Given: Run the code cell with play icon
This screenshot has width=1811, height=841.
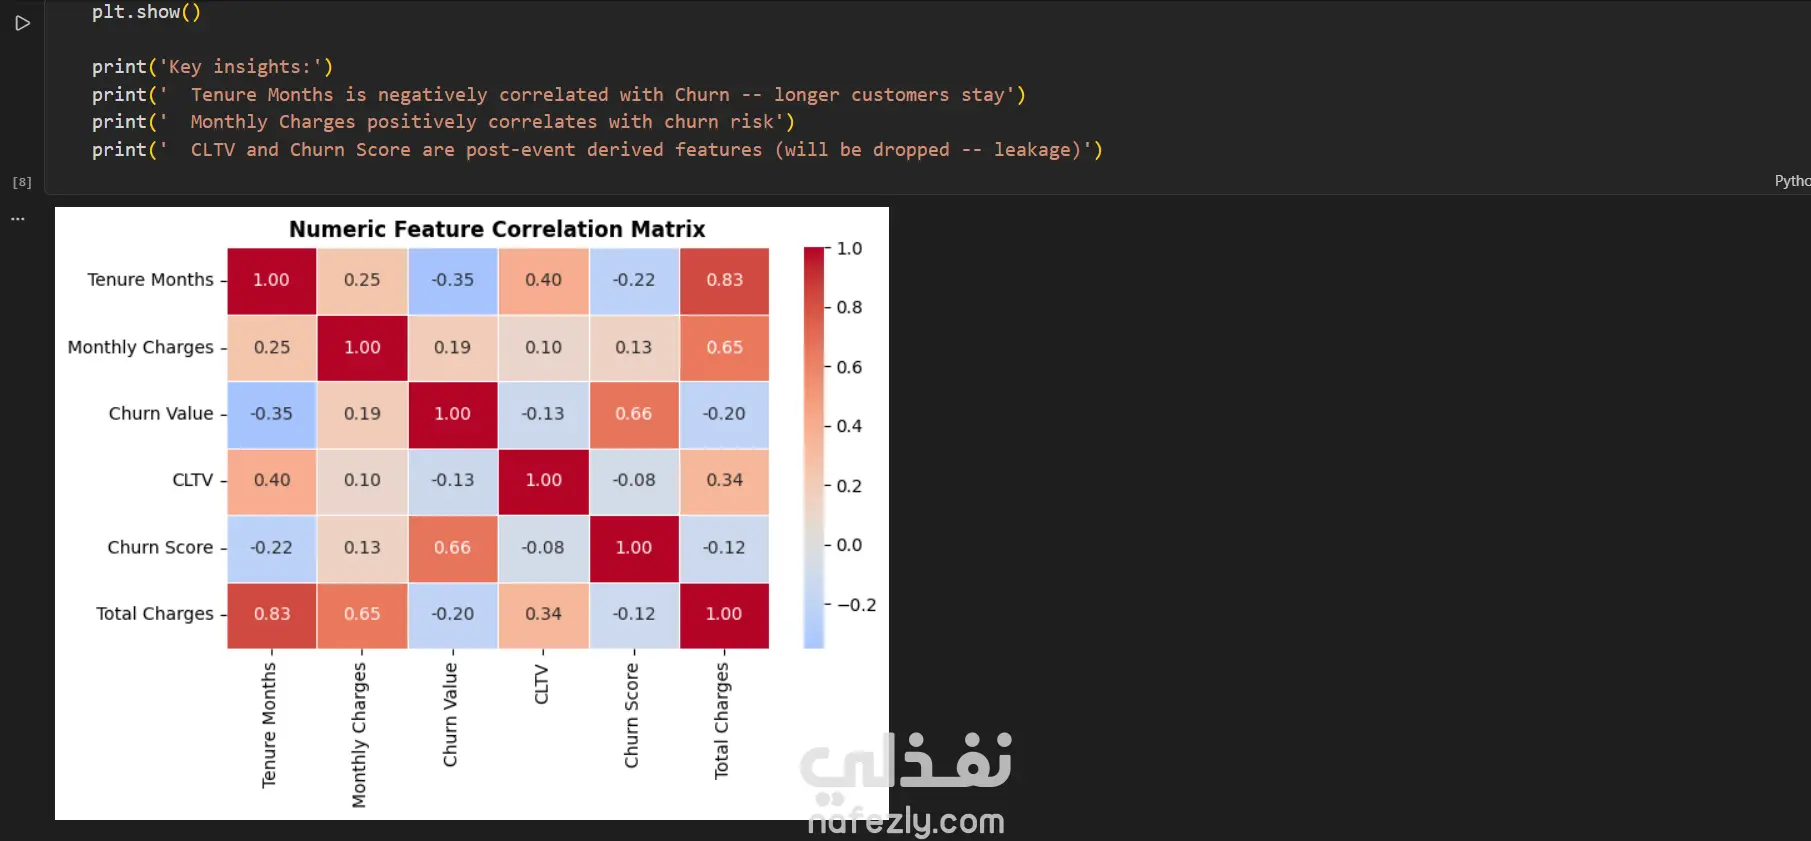Looking at the screenshot, I should pos(22,23).
